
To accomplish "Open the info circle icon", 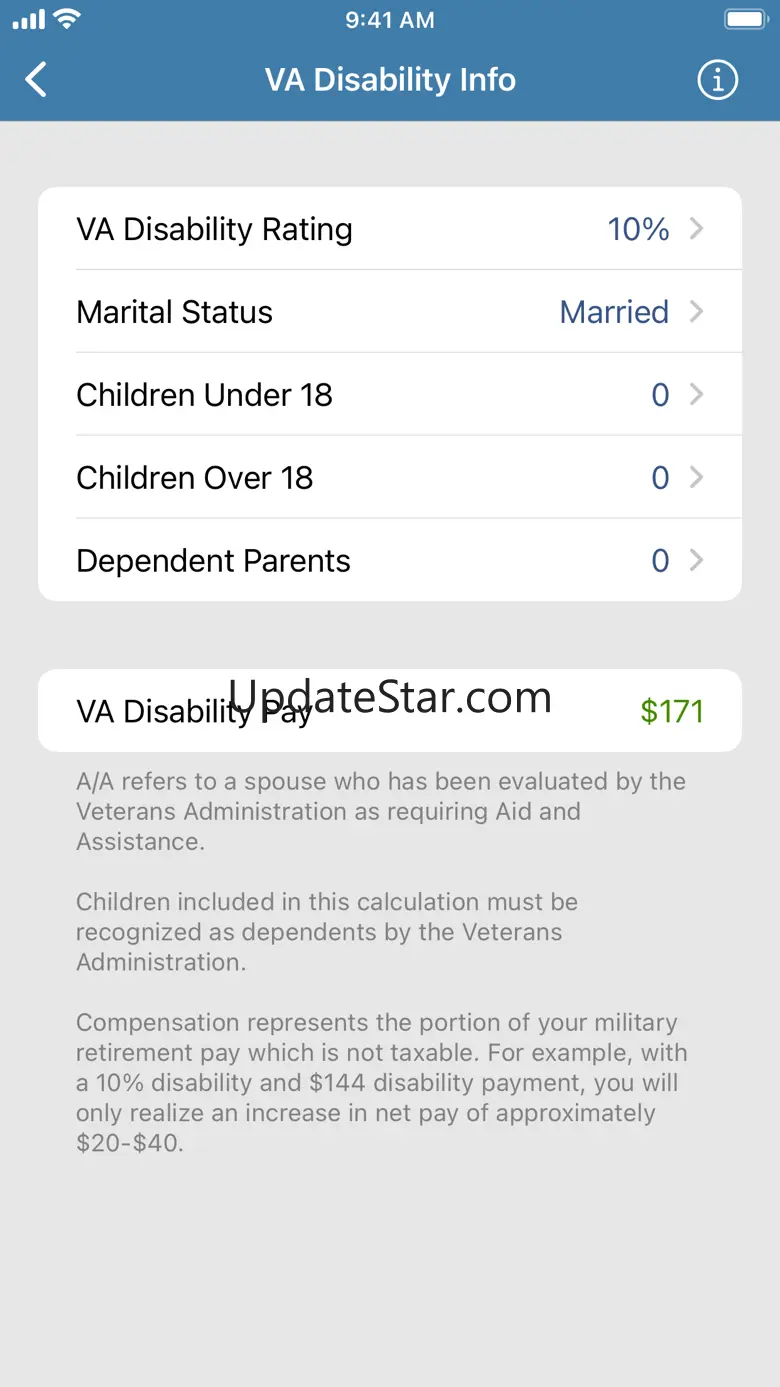I will coord(717,80).
